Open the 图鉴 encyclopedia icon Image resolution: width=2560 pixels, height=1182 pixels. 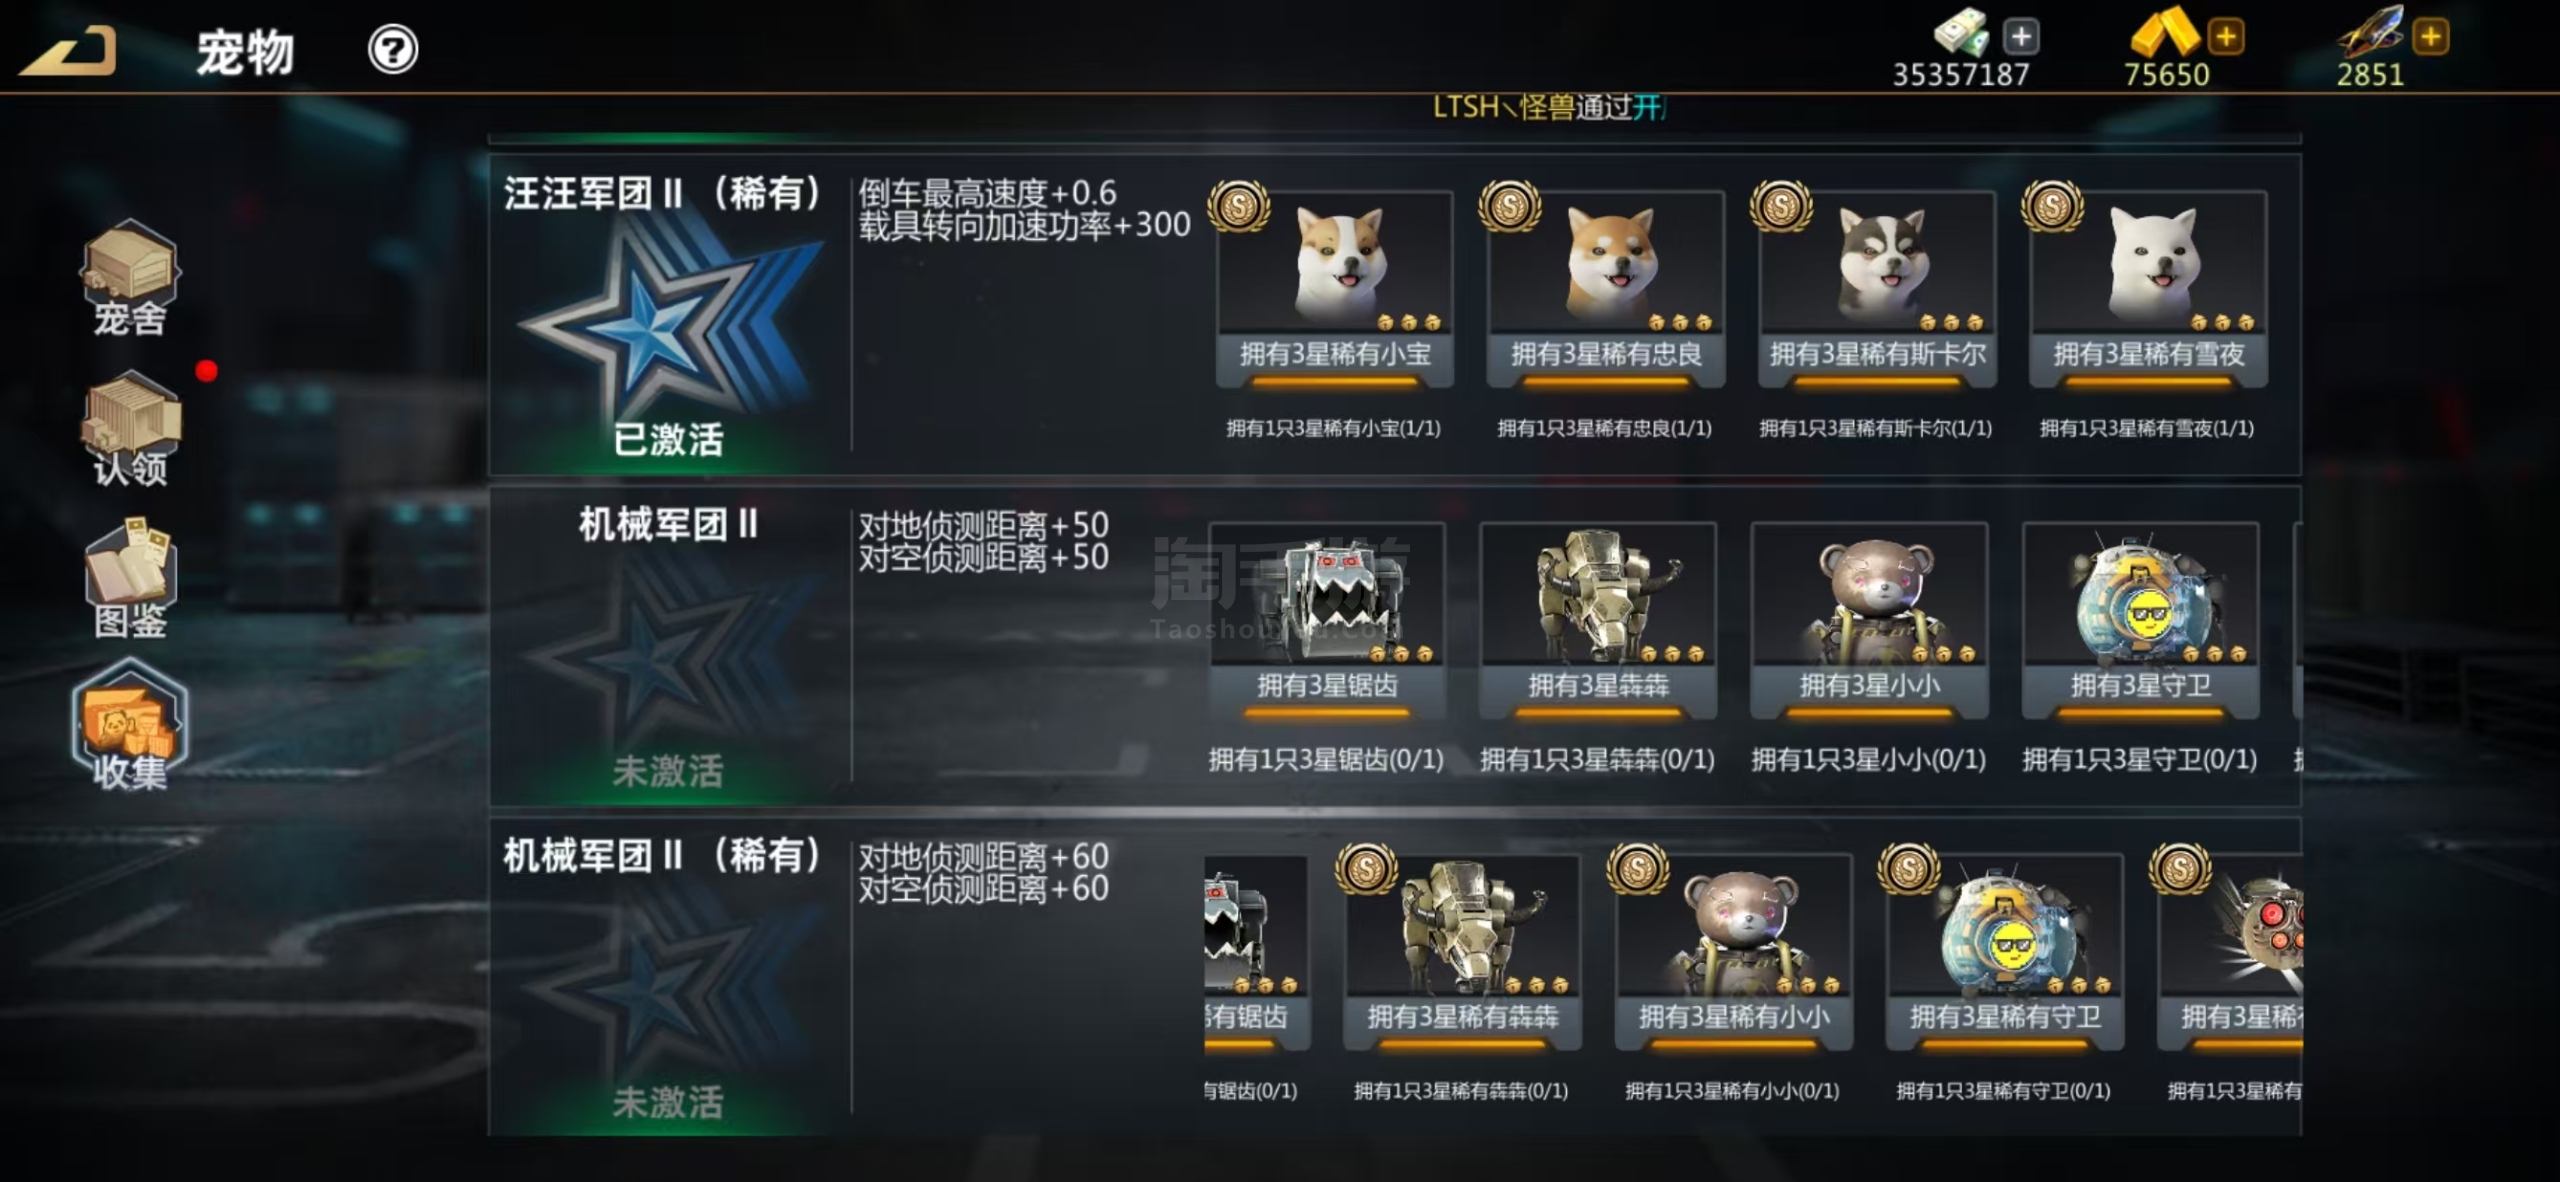click(130, 580)
